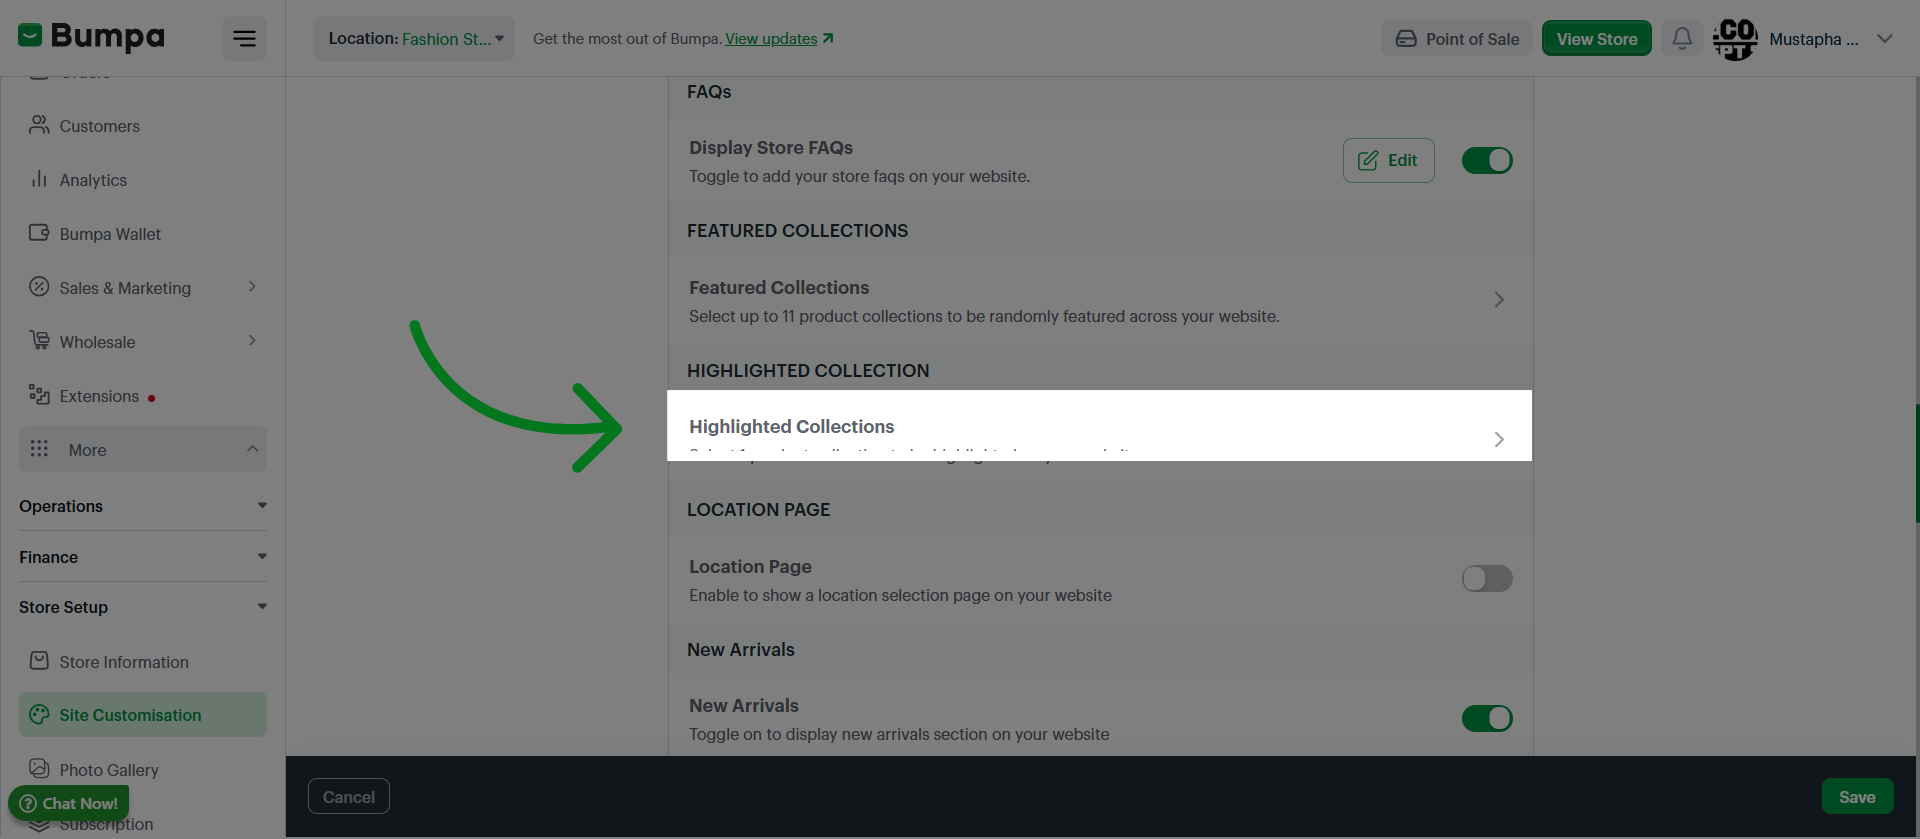Image resolution: width=1920 pixels, height=839 pixels.
Task: Collapse sidebar with hamburger menu icon
Action: (x=244, y=39)
